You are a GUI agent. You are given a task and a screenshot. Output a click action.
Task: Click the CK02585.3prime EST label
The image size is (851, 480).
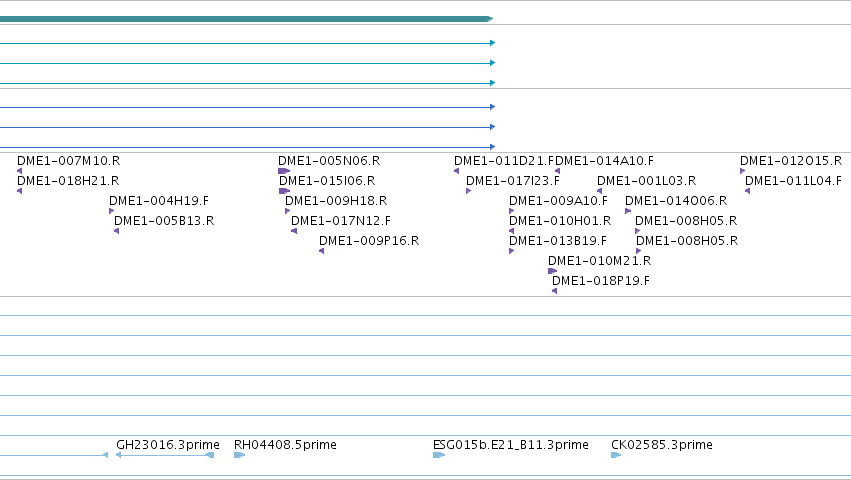662,445
